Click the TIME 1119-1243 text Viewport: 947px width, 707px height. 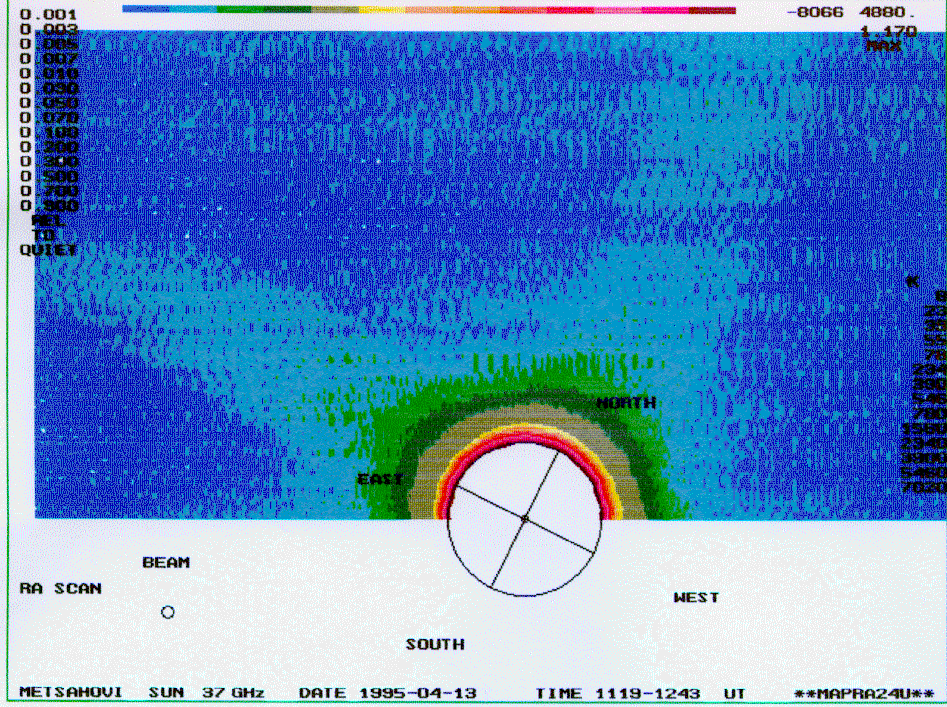click(618, 694)
